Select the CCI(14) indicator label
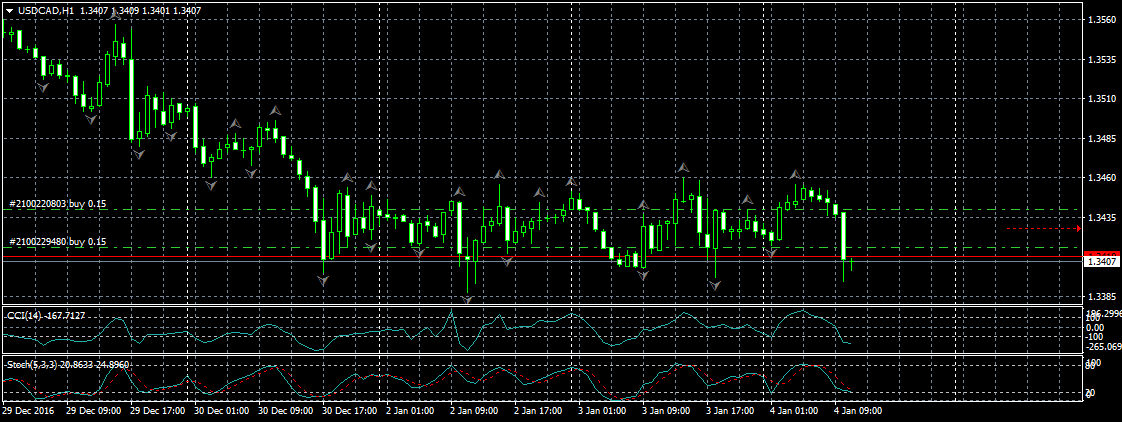Screen dimensions: 1122x422 [46, 316]
